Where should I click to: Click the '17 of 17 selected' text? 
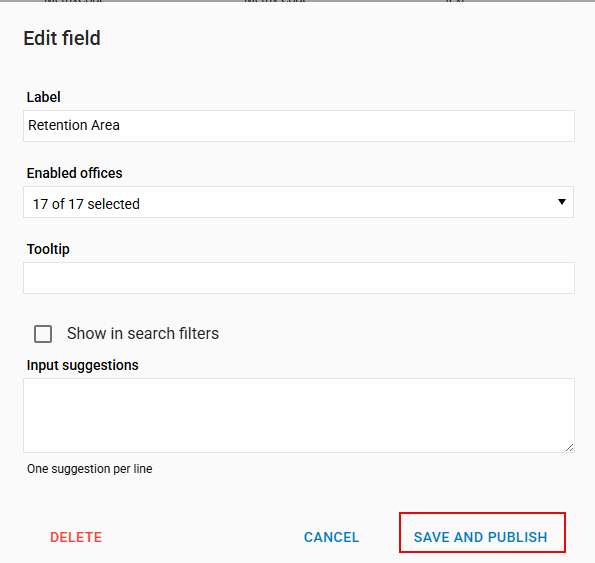(x=86, y=204)
